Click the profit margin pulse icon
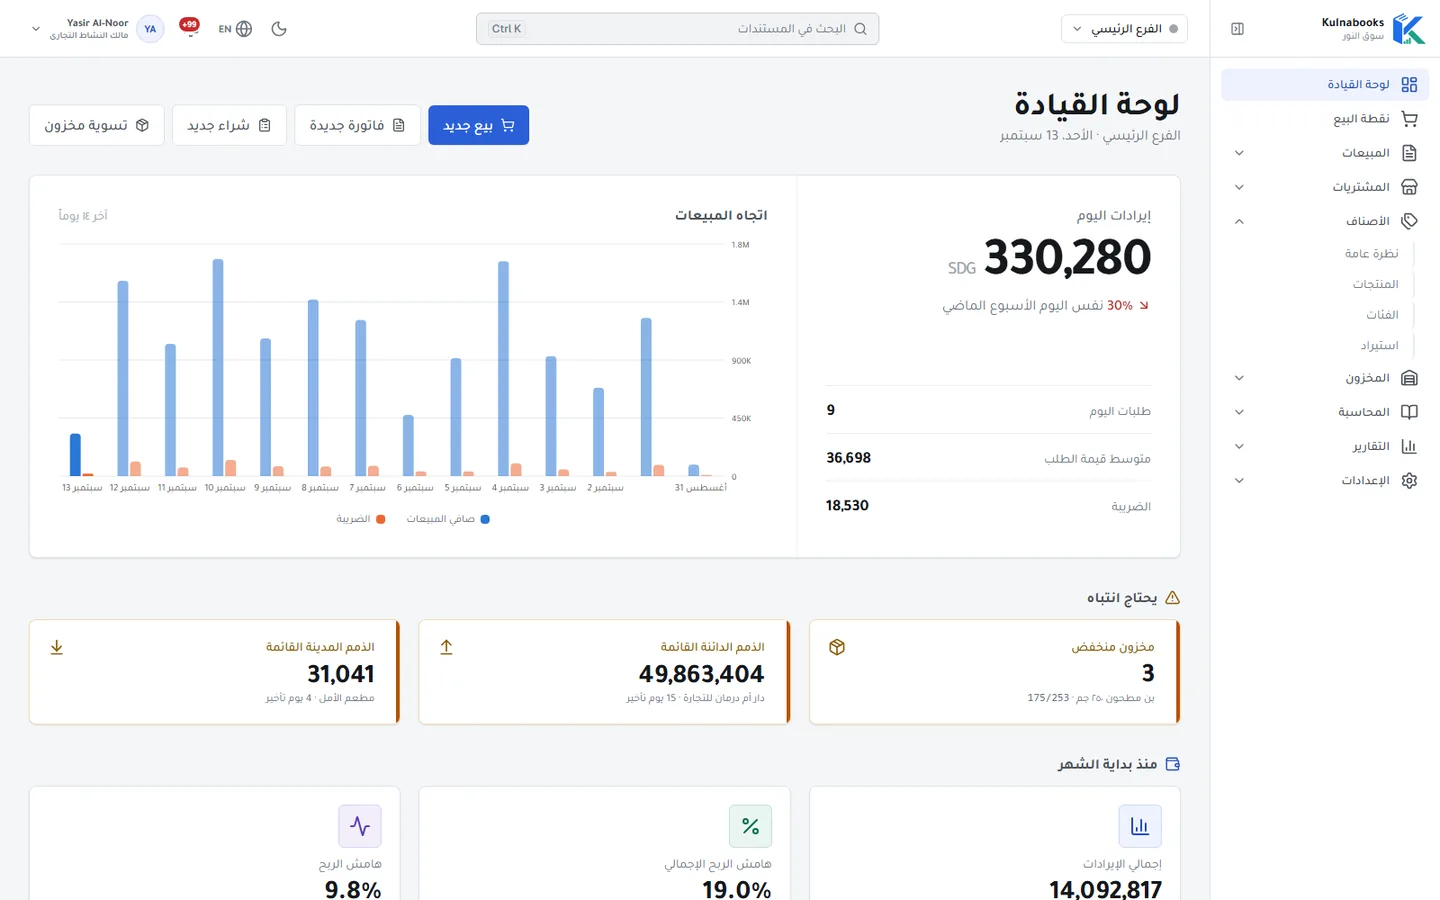1440x900 pixels. pos(360,826)
